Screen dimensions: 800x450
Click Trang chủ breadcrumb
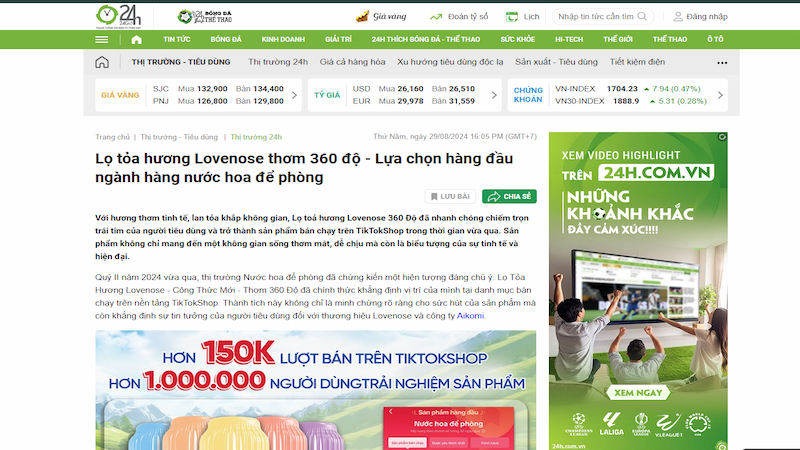(112, 137)
